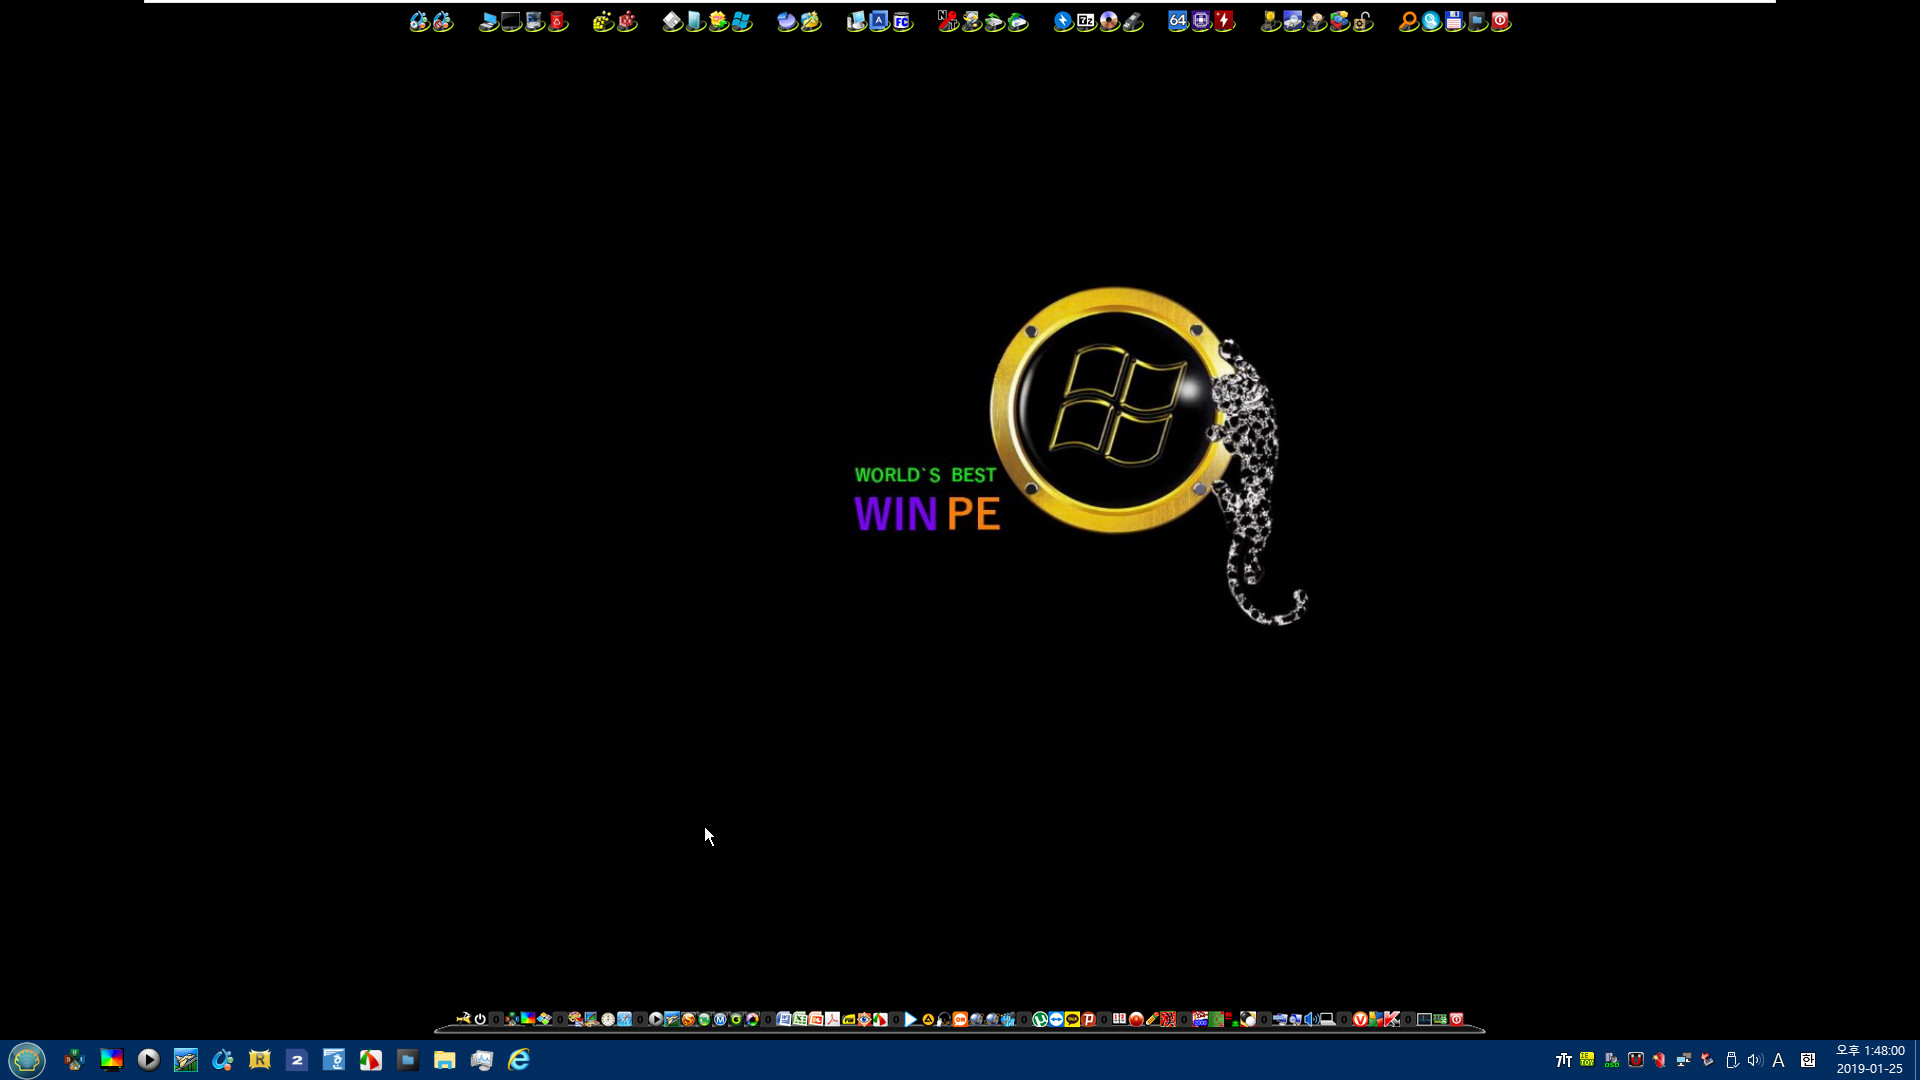Open the red lightning bolt icon in top dock
Image resolution: width=1920 pixels, height=1080 pixels.
click(x=1224, y=20)
